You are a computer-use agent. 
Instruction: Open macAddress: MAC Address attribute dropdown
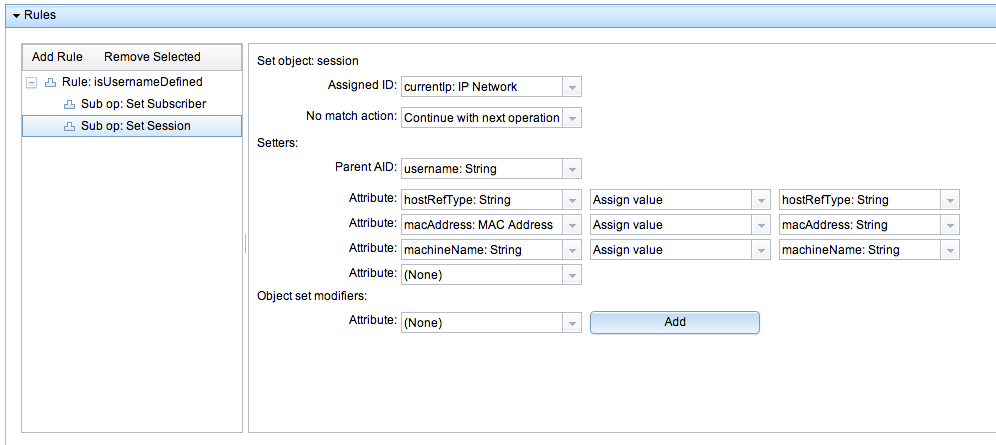(572, 225)
